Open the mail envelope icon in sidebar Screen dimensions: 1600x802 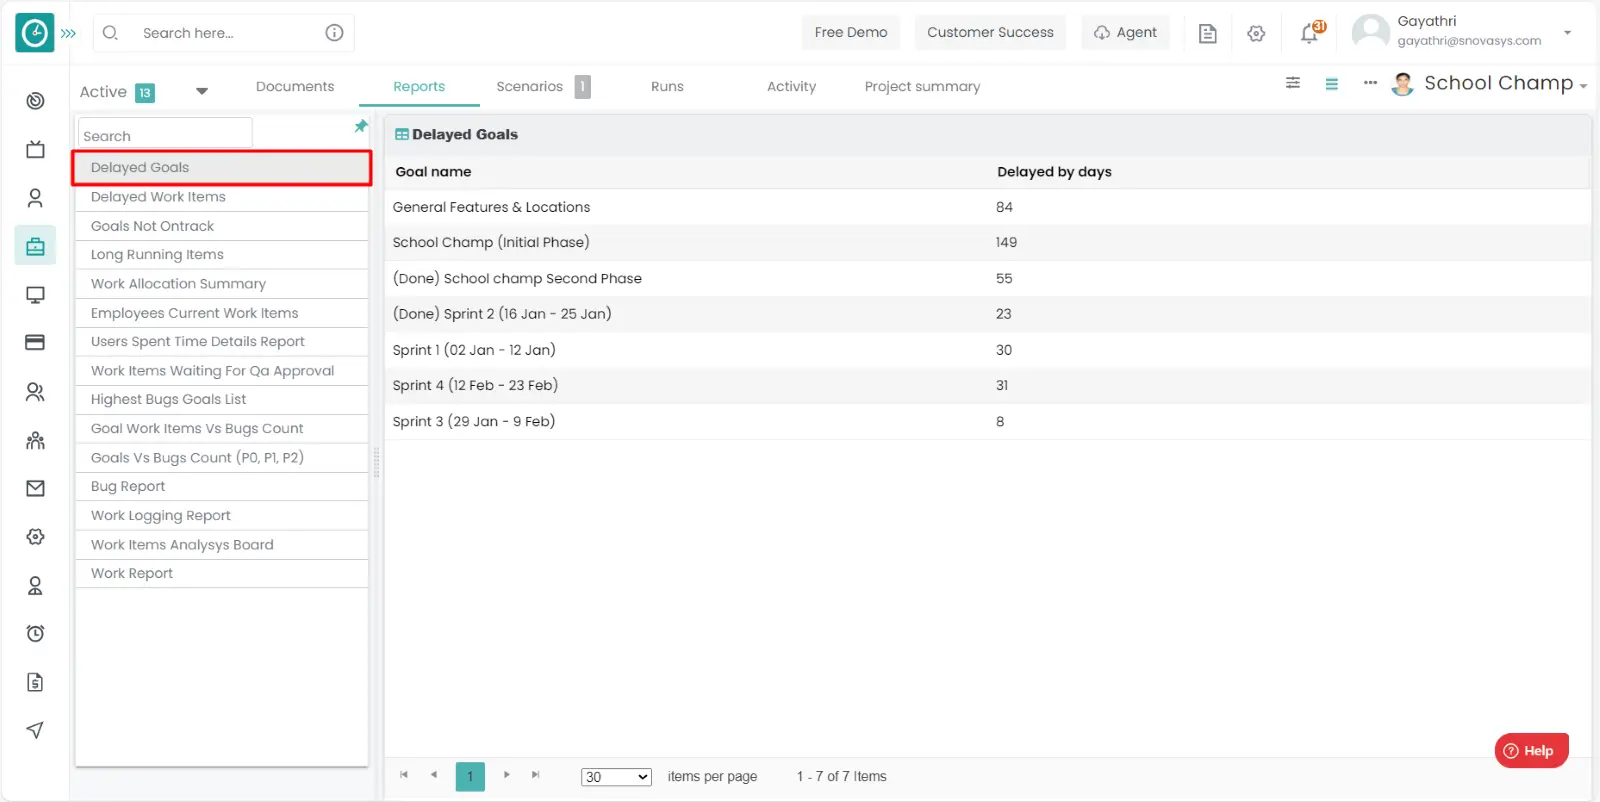click(35, 488)
